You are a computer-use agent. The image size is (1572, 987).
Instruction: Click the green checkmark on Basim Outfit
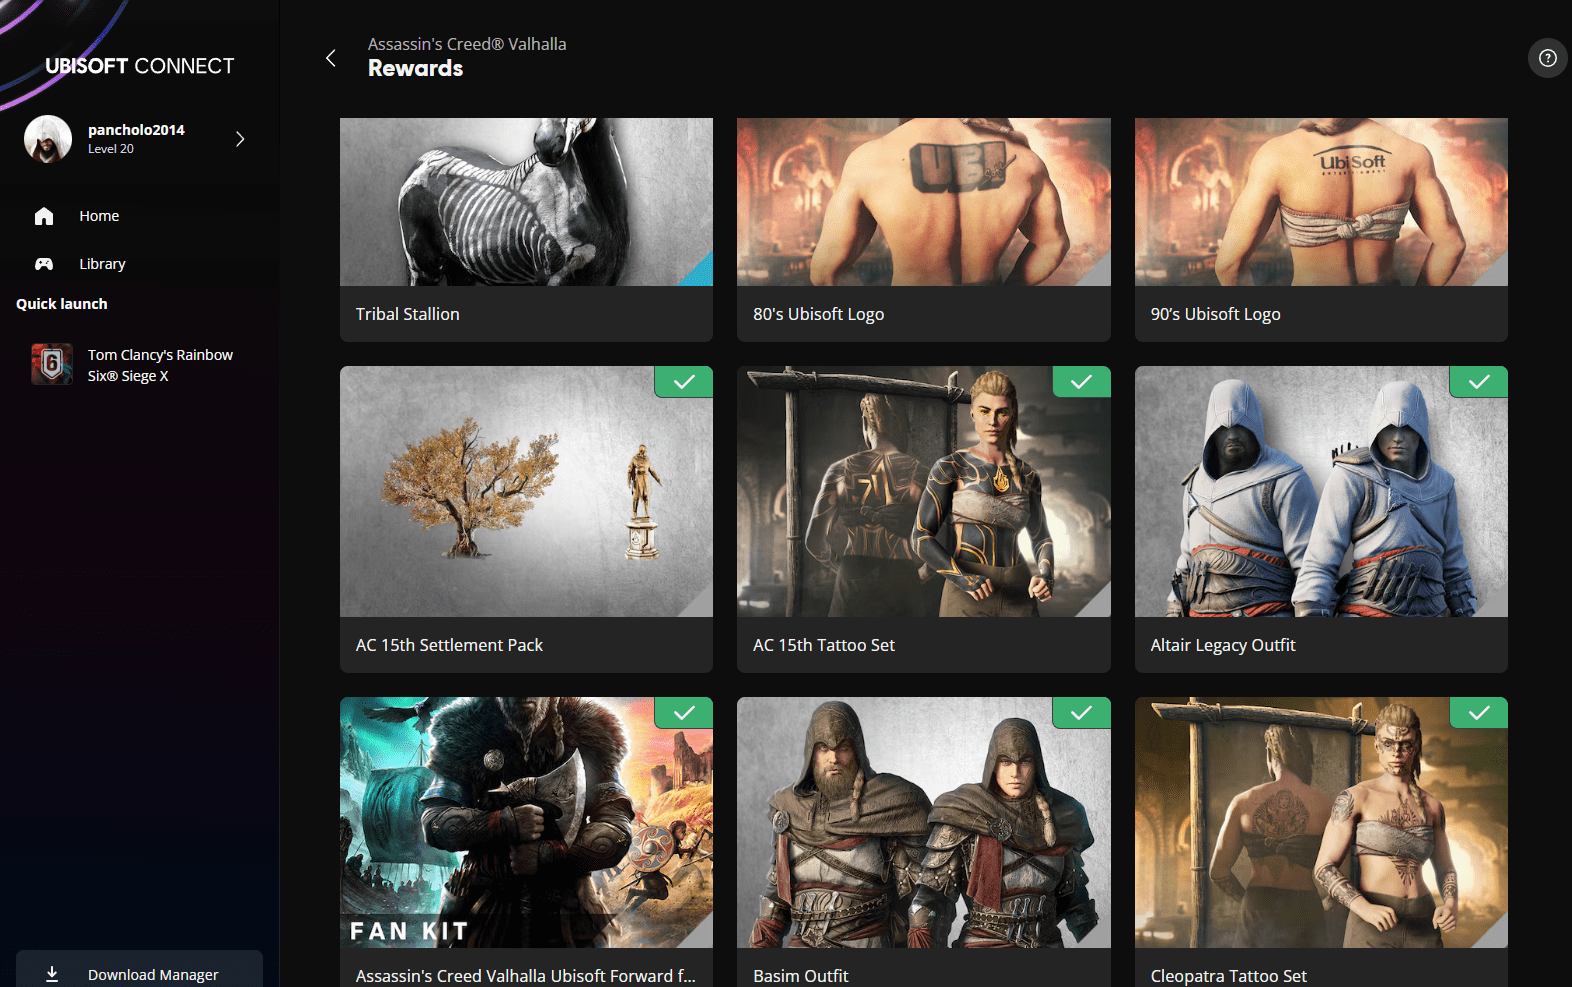[x=1081, y=713]
